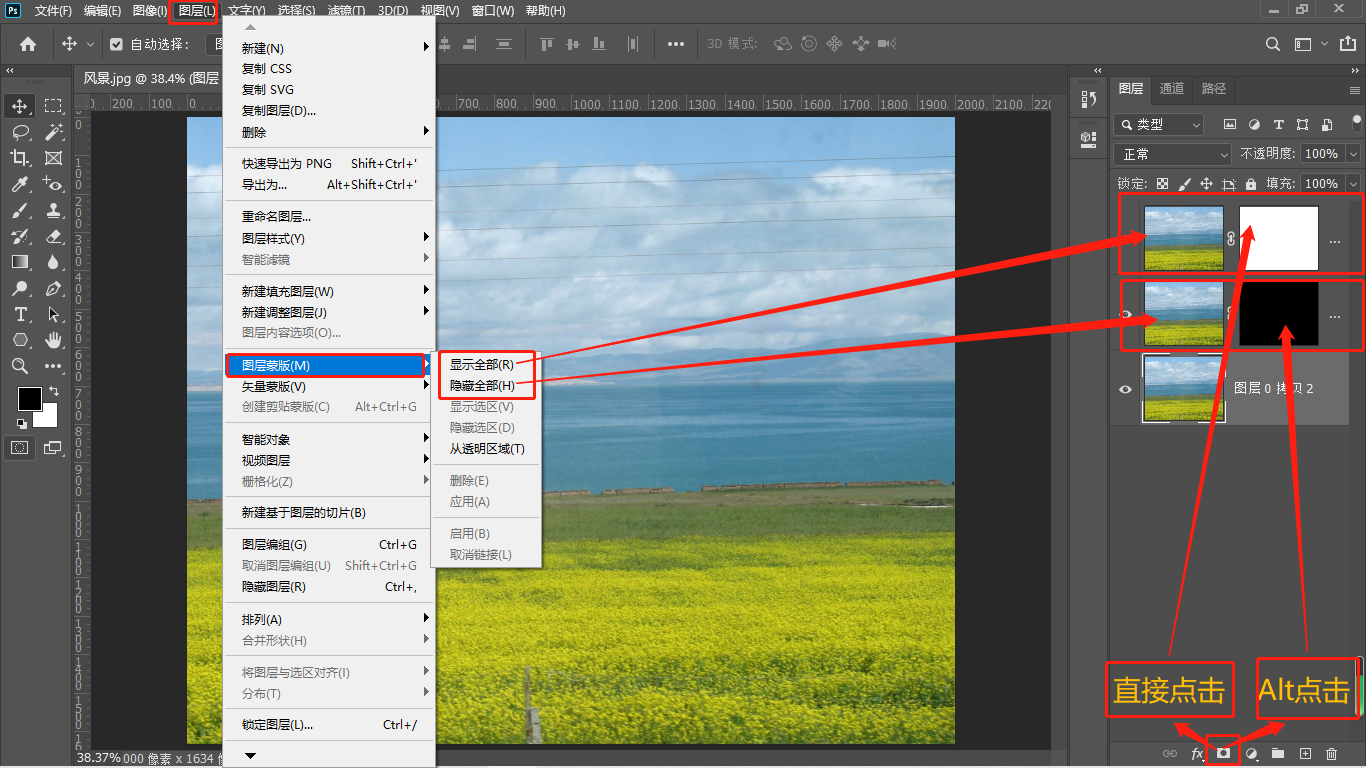Select the Blur droplet tool
Viewport: 1366px width, 768px height.
pos(53,262)
